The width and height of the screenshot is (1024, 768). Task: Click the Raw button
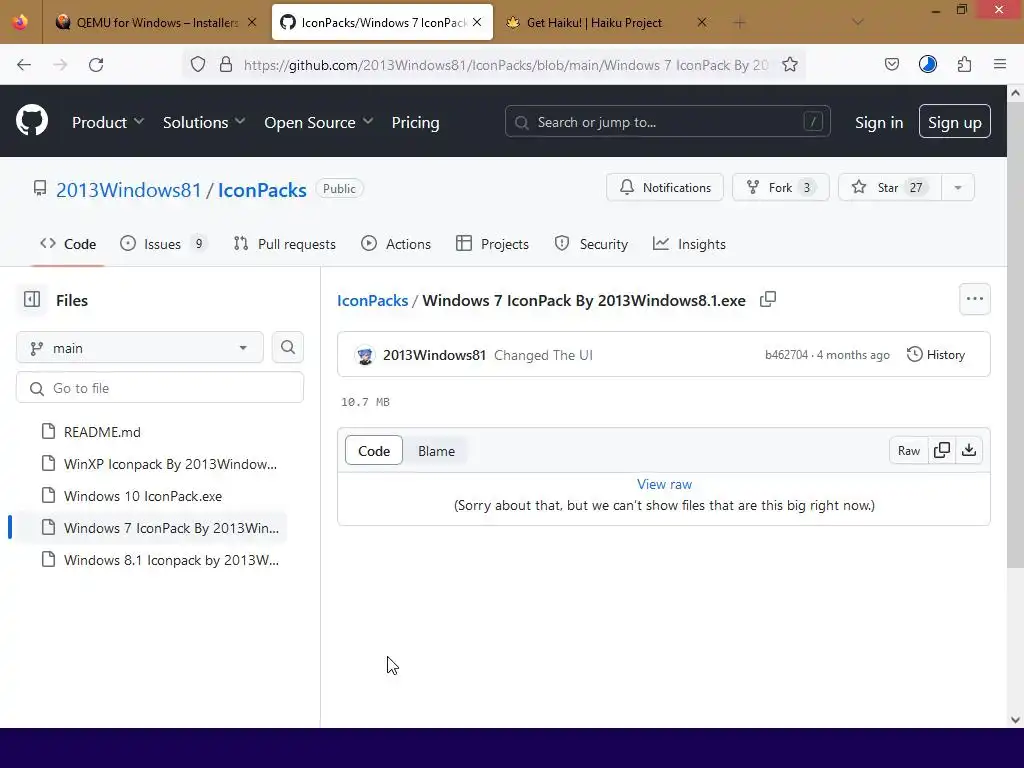(x=908, y=451)
